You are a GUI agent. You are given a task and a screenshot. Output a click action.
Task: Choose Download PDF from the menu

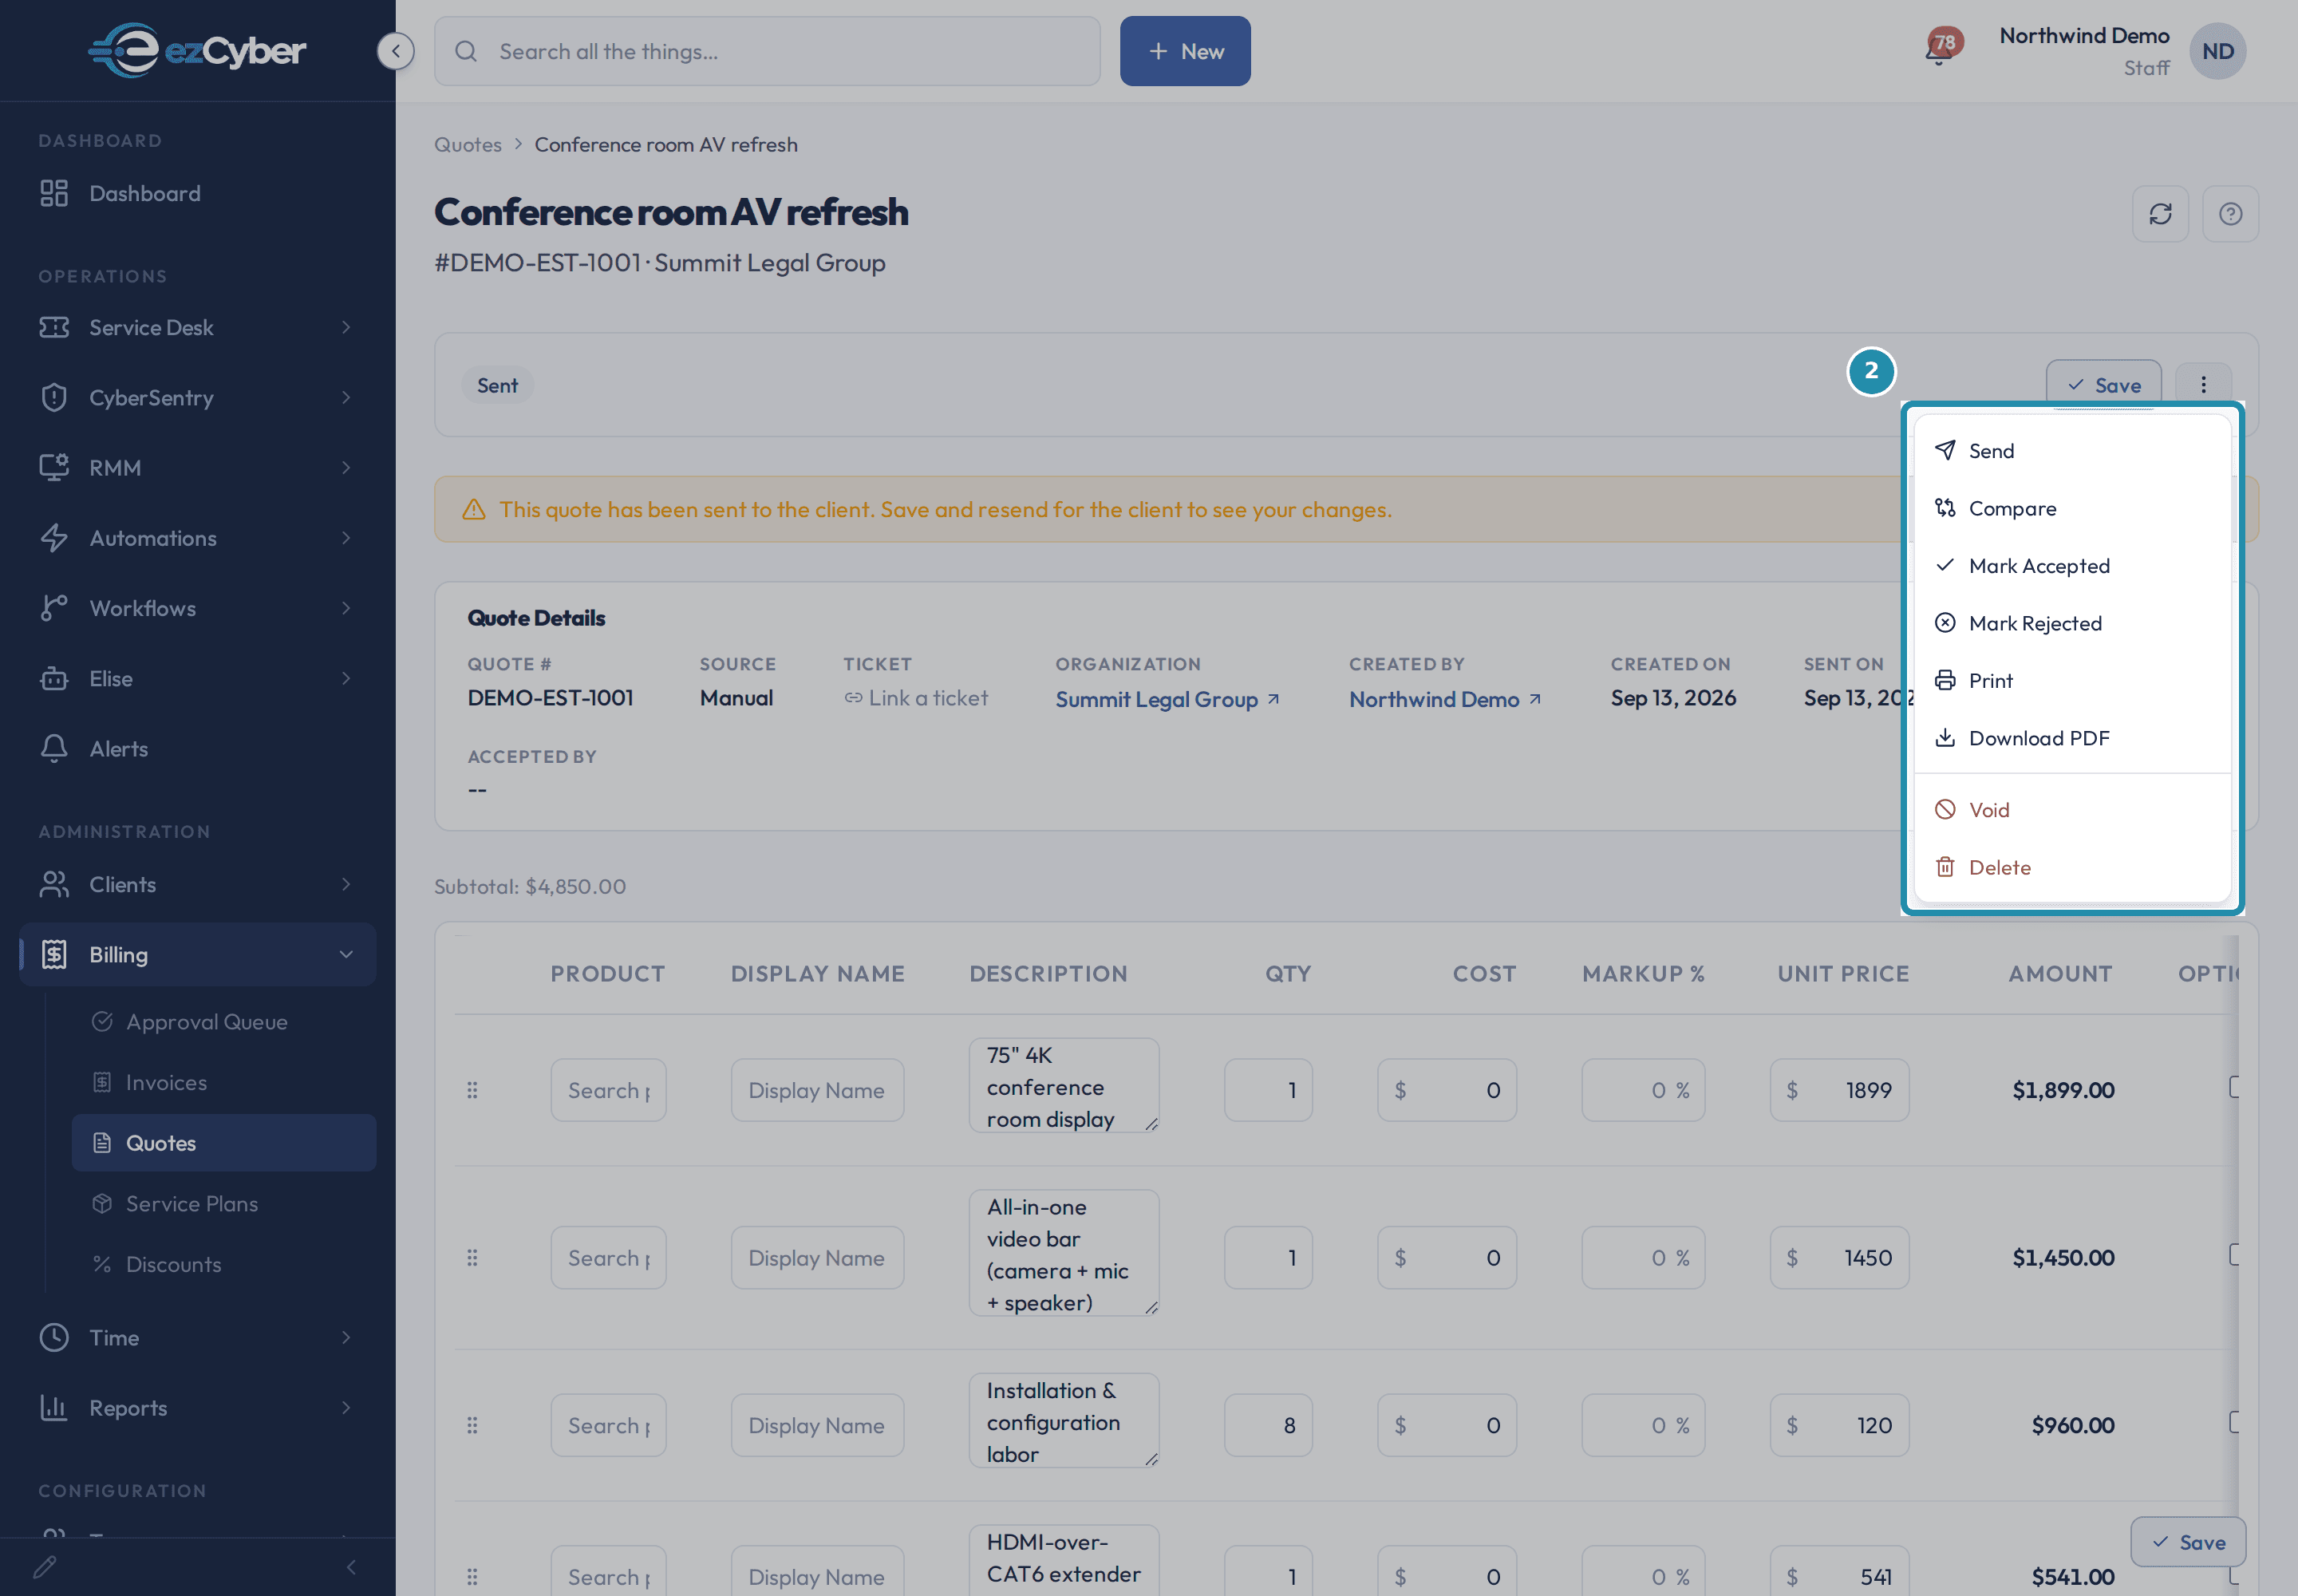(x=2072, y=738)
